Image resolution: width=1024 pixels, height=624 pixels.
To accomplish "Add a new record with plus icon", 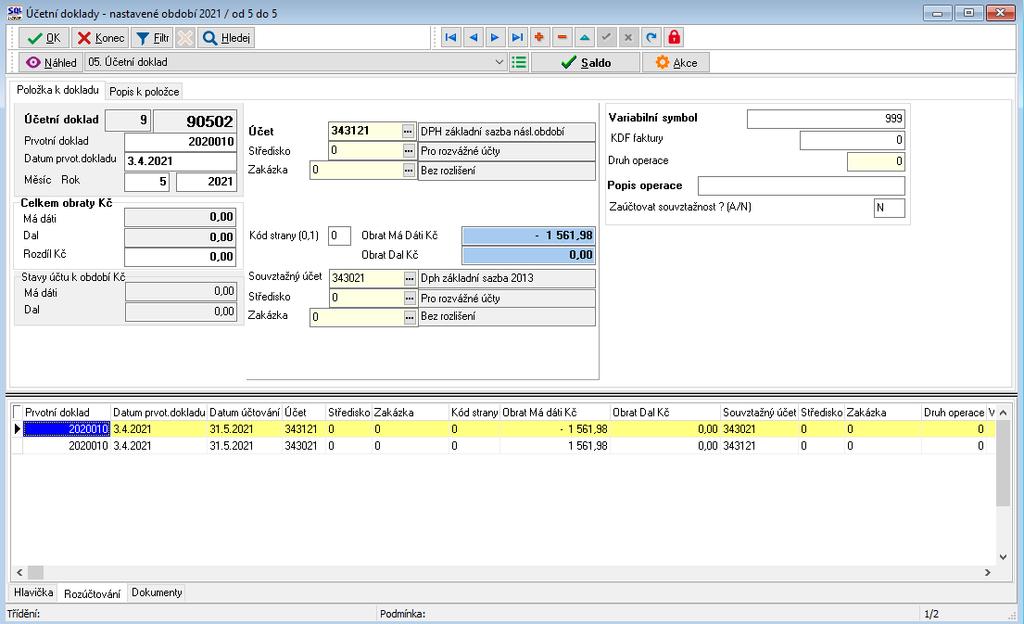I will [x=539, y=37].
